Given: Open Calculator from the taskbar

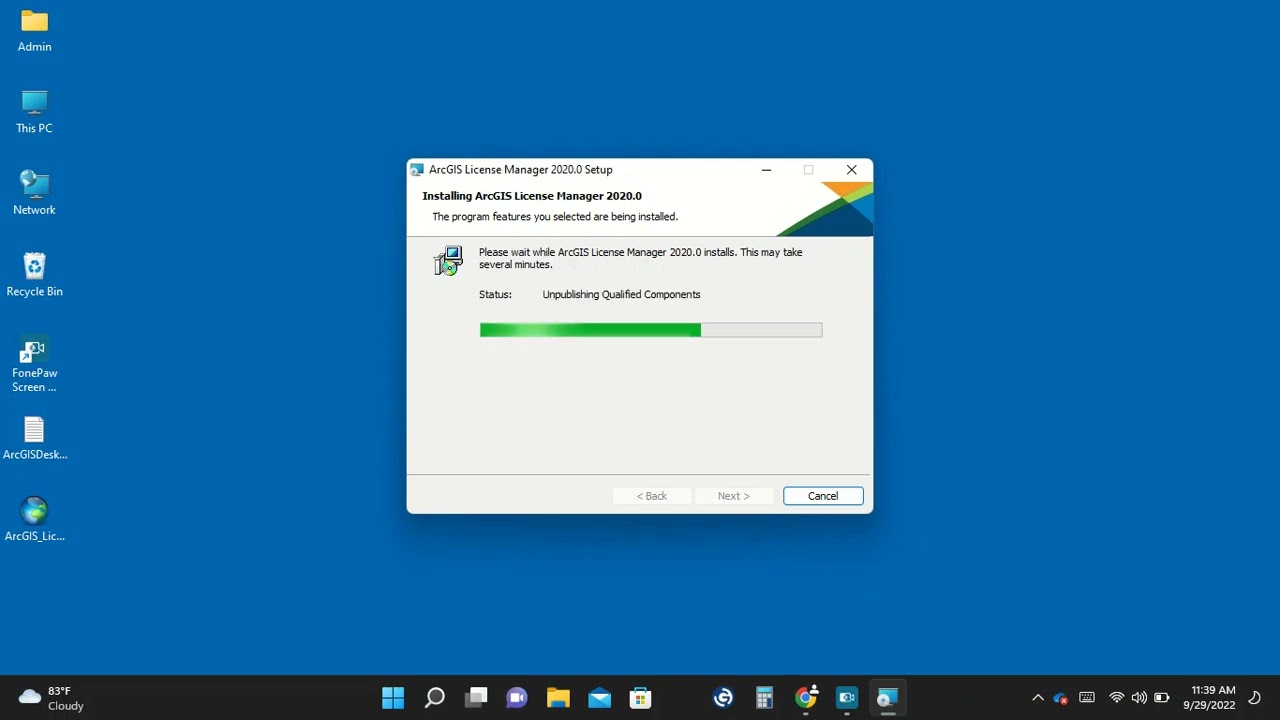Looking at the screenshot, I should pyautogui.click(x=764, y=698).
